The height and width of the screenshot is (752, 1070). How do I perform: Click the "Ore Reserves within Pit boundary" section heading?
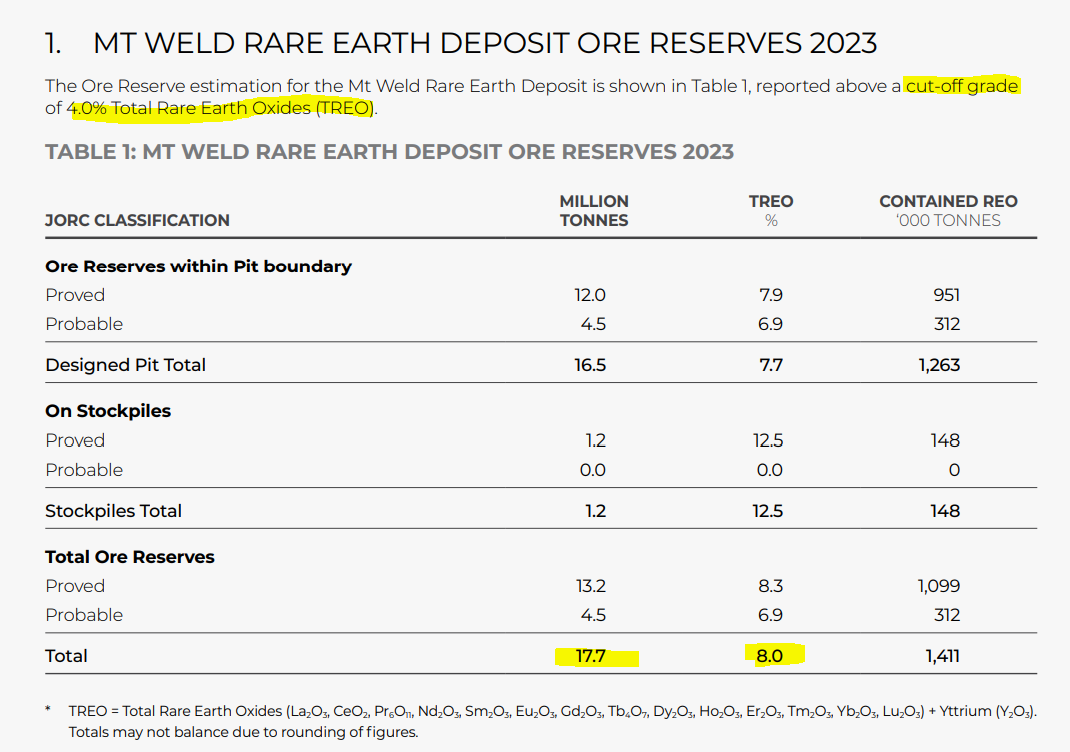(198, 266)
